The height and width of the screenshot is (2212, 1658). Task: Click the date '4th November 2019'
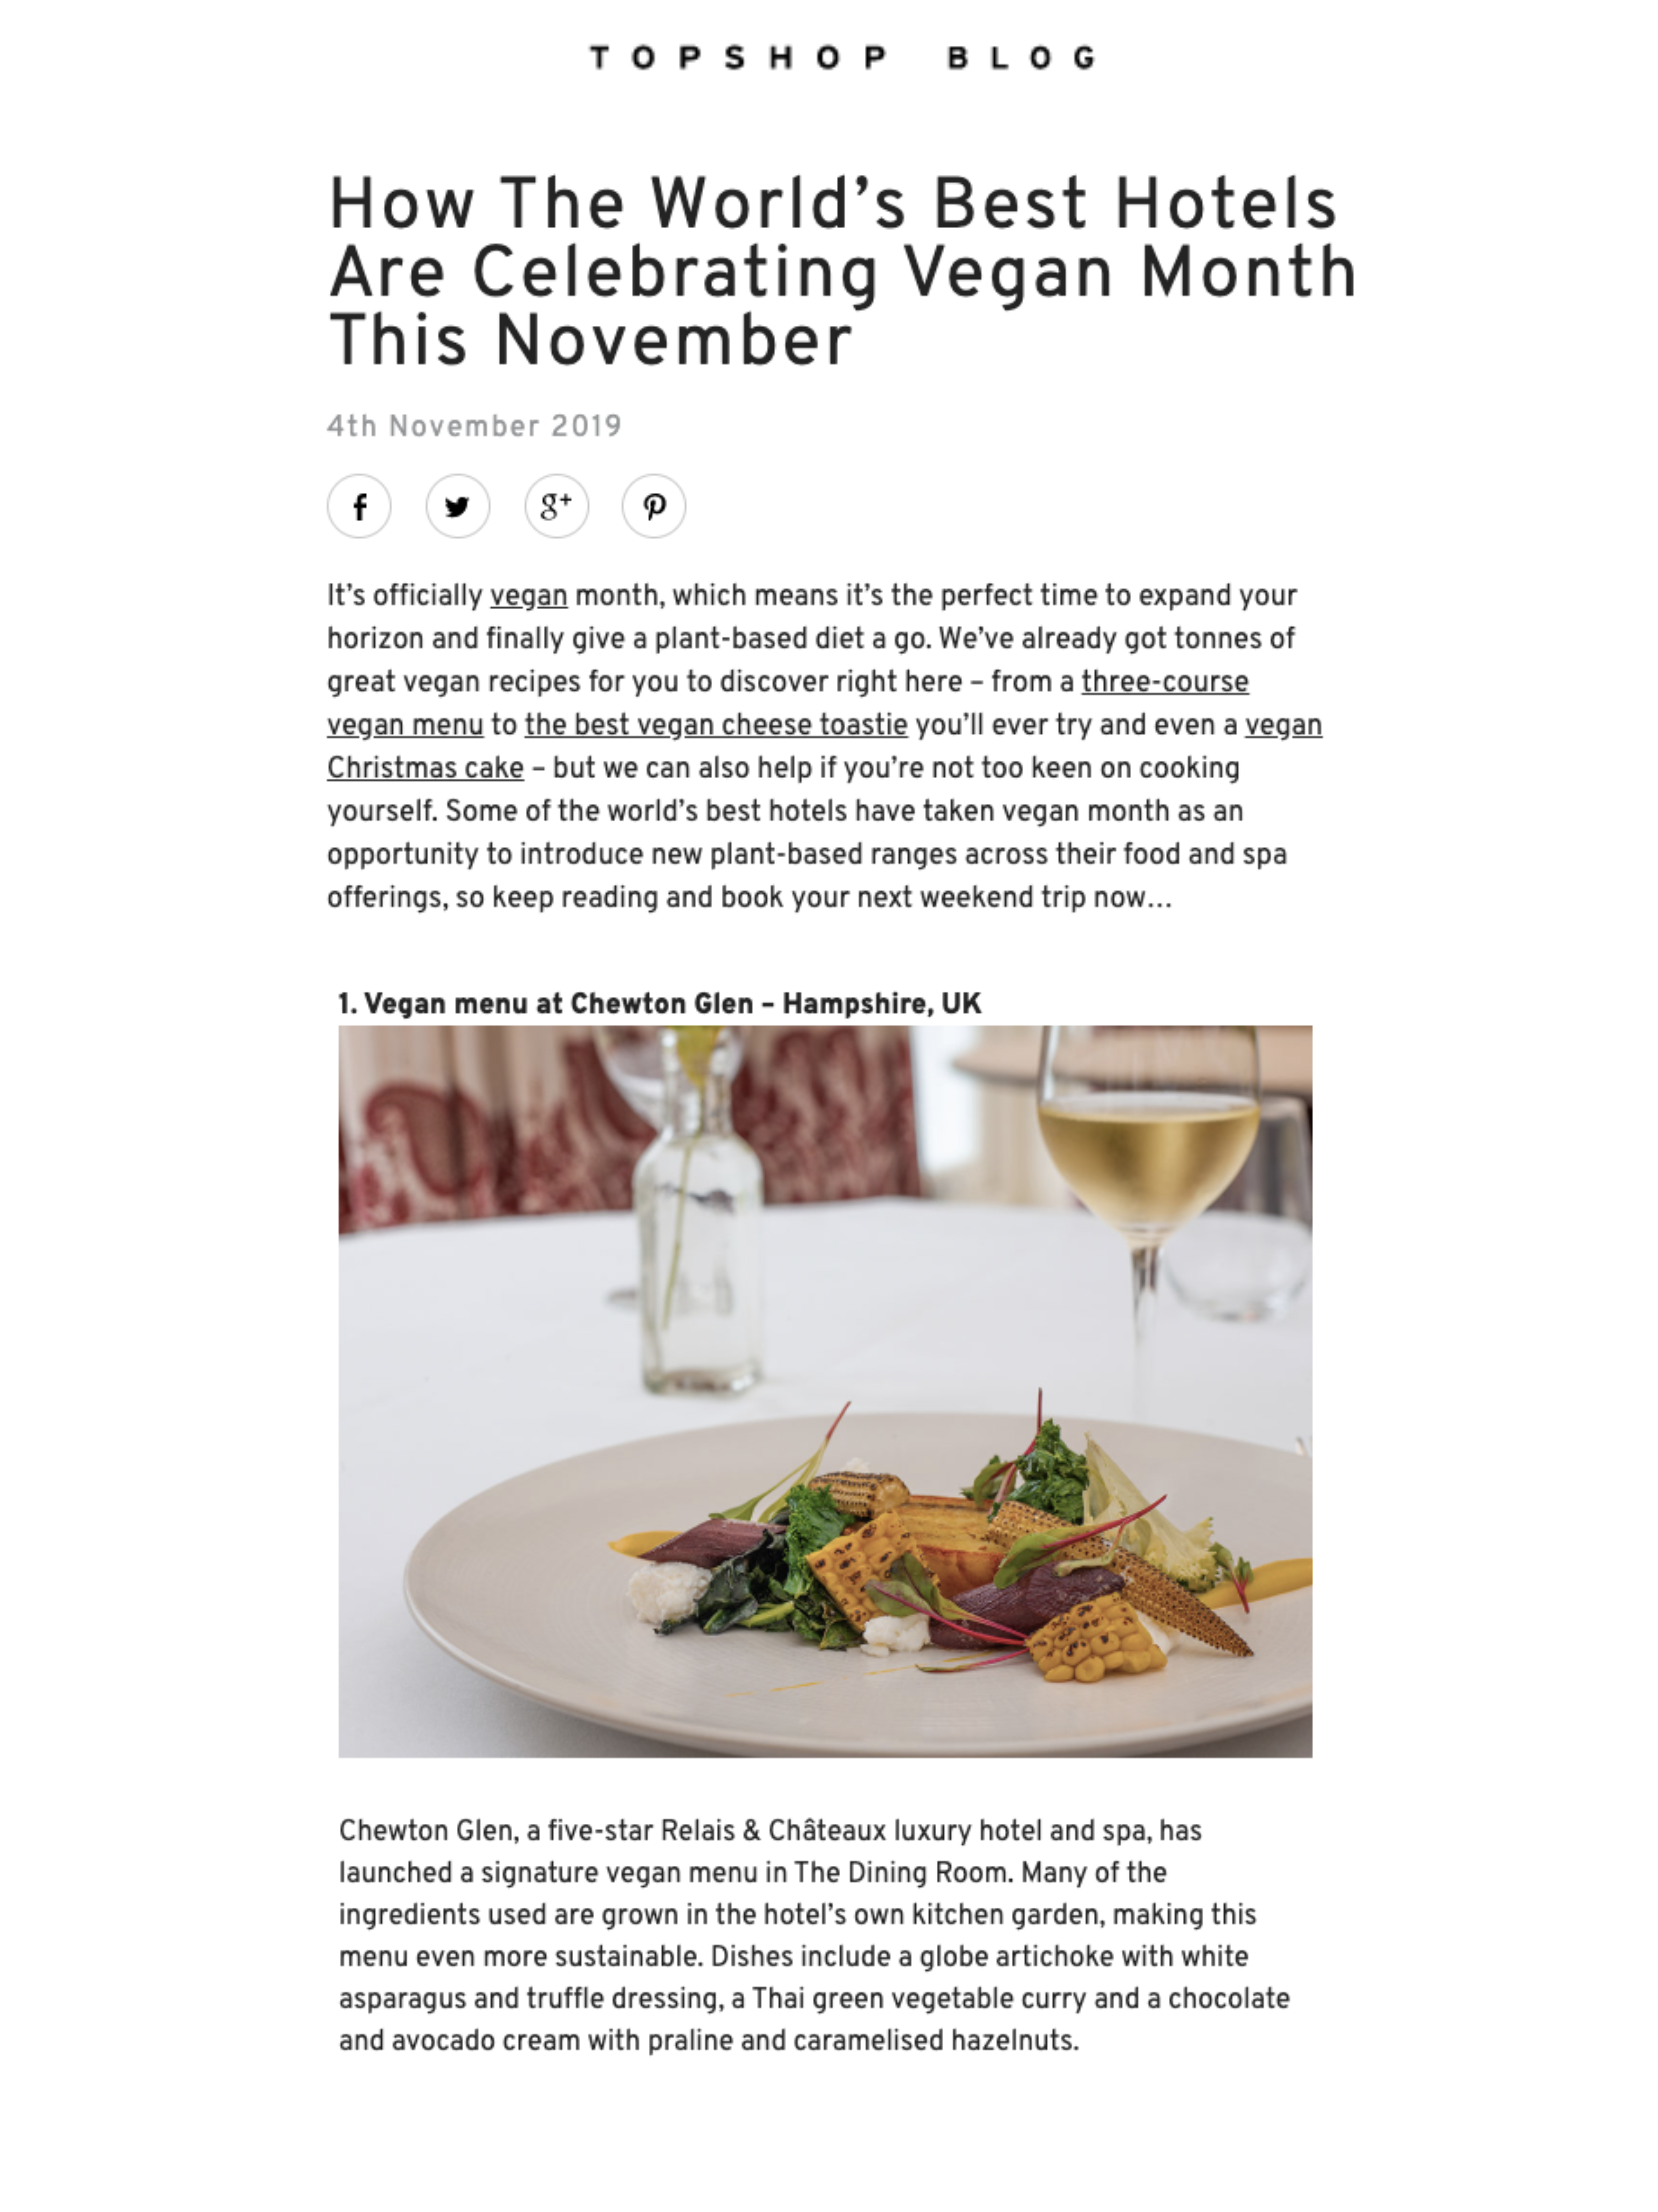click(474, 427)
